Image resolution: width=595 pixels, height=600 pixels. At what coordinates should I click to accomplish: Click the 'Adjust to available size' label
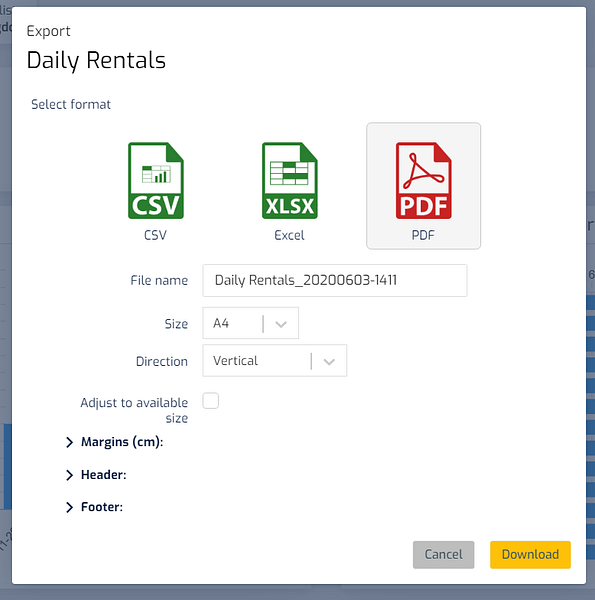(x=134, y=410)
